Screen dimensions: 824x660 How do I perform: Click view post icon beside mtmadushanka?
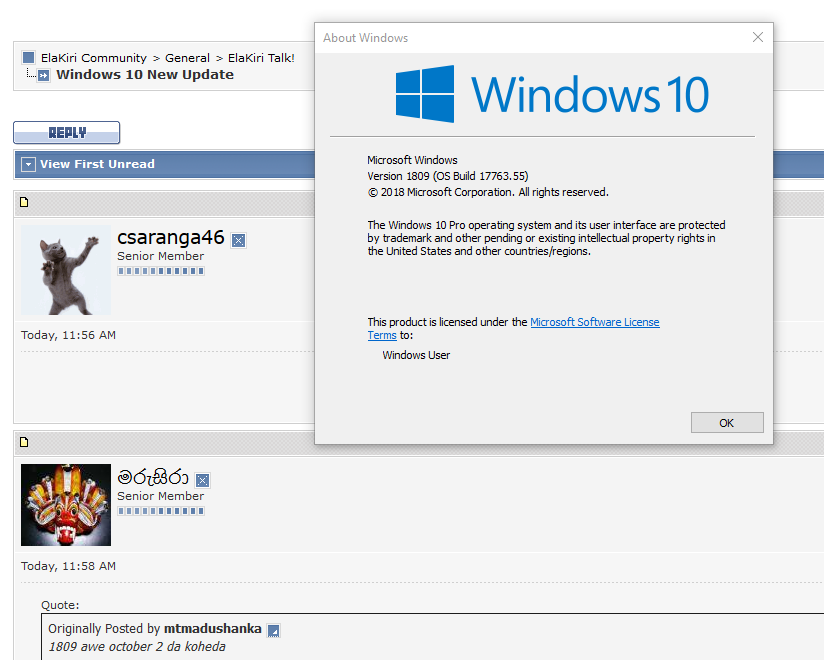point(273,630)
